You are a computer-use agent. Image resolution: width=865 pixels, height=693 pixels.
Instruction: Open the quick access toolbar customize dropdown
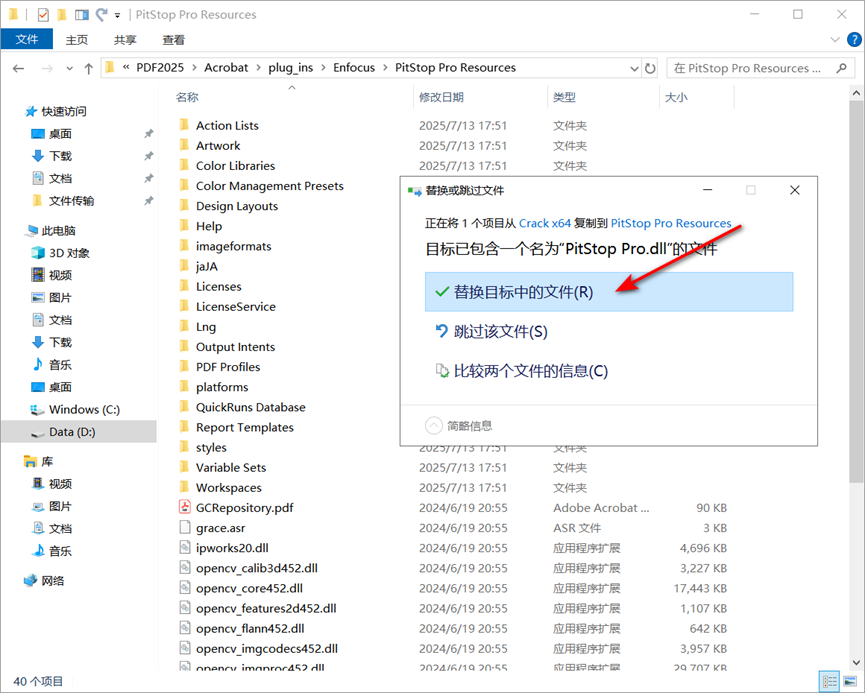click(x=118, y=15)
